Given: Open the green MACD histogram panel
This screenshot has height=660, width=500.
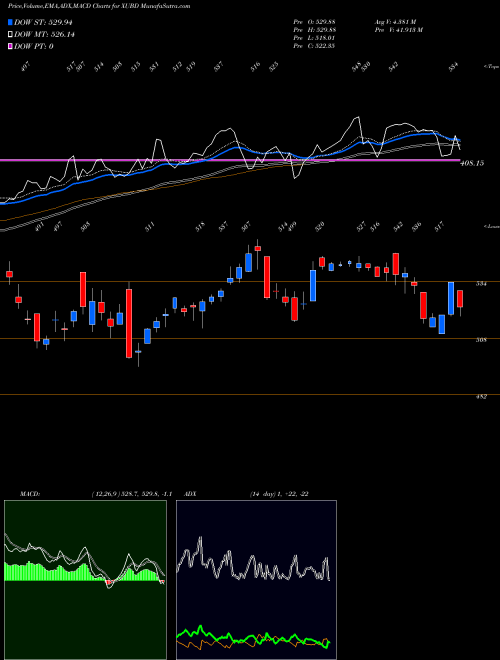Looking at the screenshot, I should point(85,580).
